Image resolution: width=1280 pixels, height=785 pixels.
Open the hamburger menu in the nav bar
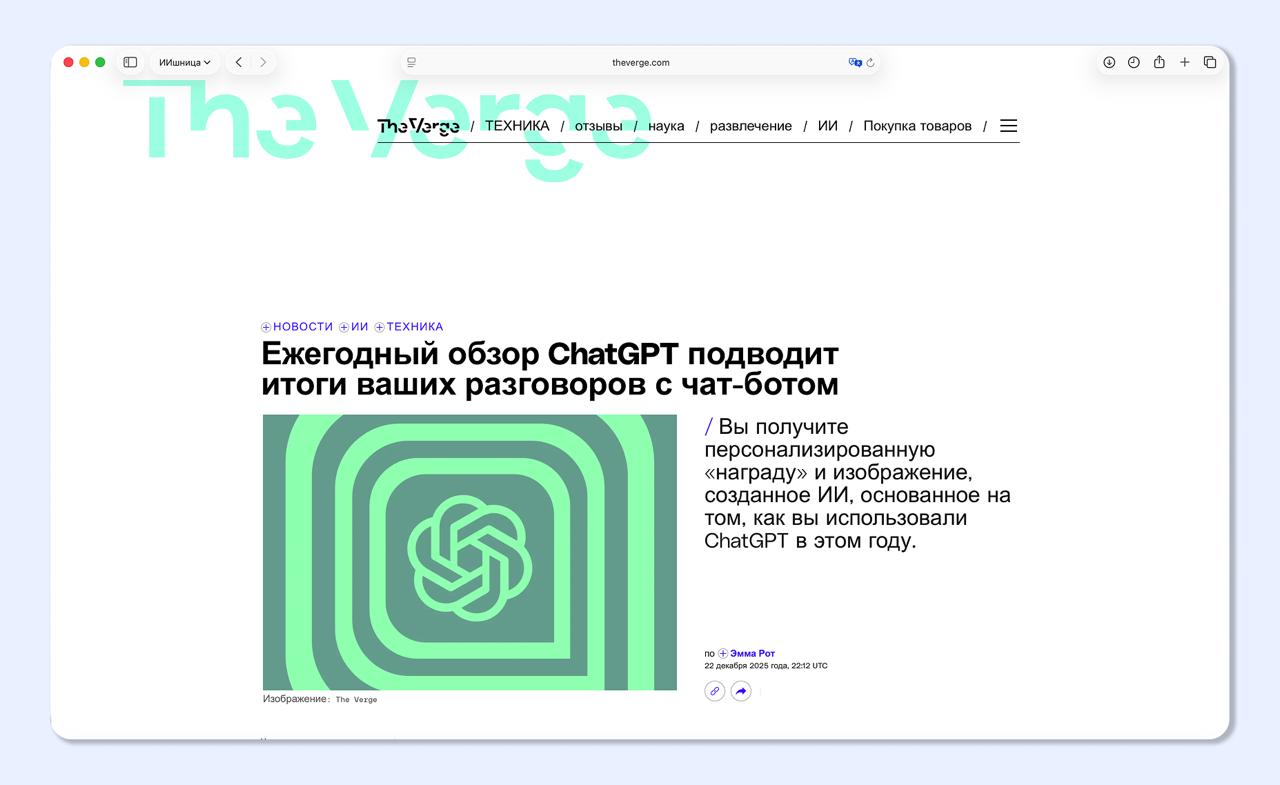pyautogui.click(x=1009, y=126)
